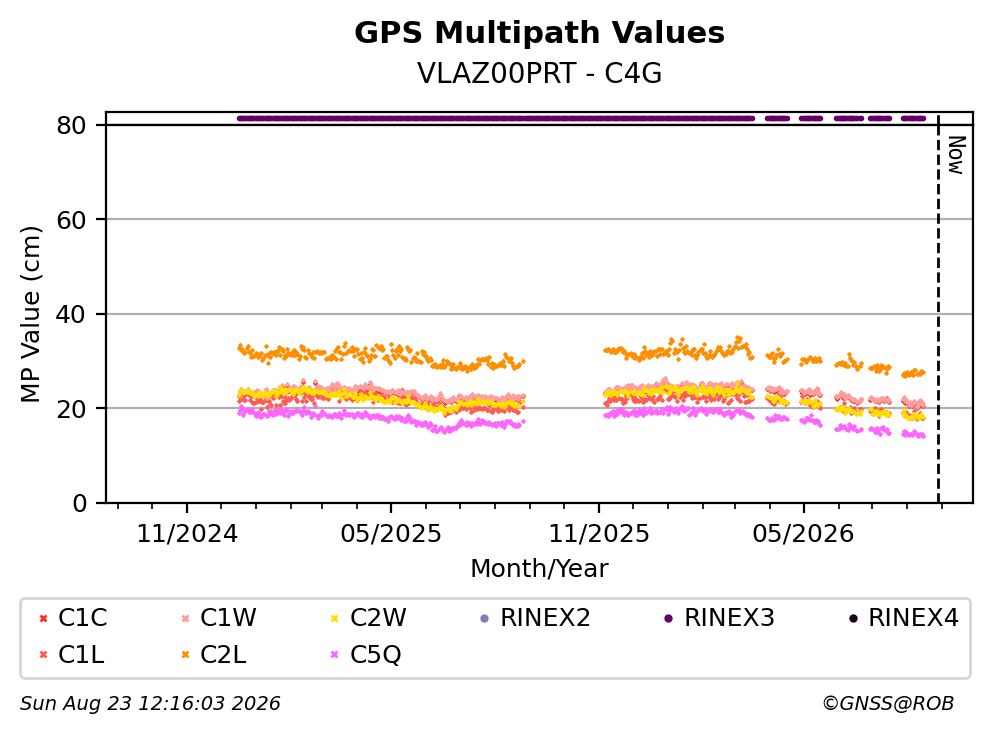Select the chart title GPS Multipath Values
This screenshot has width=993, height=734.
[540, 33]
